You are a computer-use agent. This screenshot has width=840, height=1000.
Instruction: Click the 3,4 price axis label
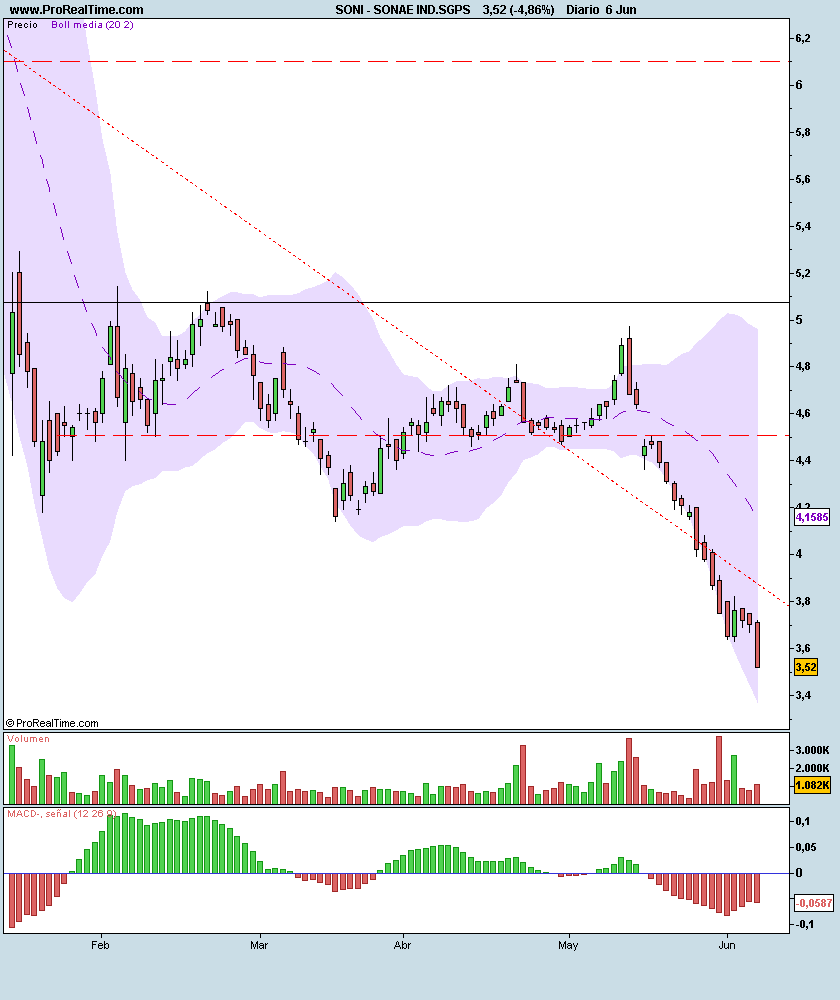802,695
